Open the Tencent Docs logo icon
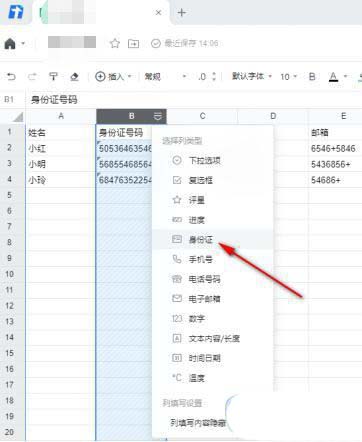 (x=16, y=12)
